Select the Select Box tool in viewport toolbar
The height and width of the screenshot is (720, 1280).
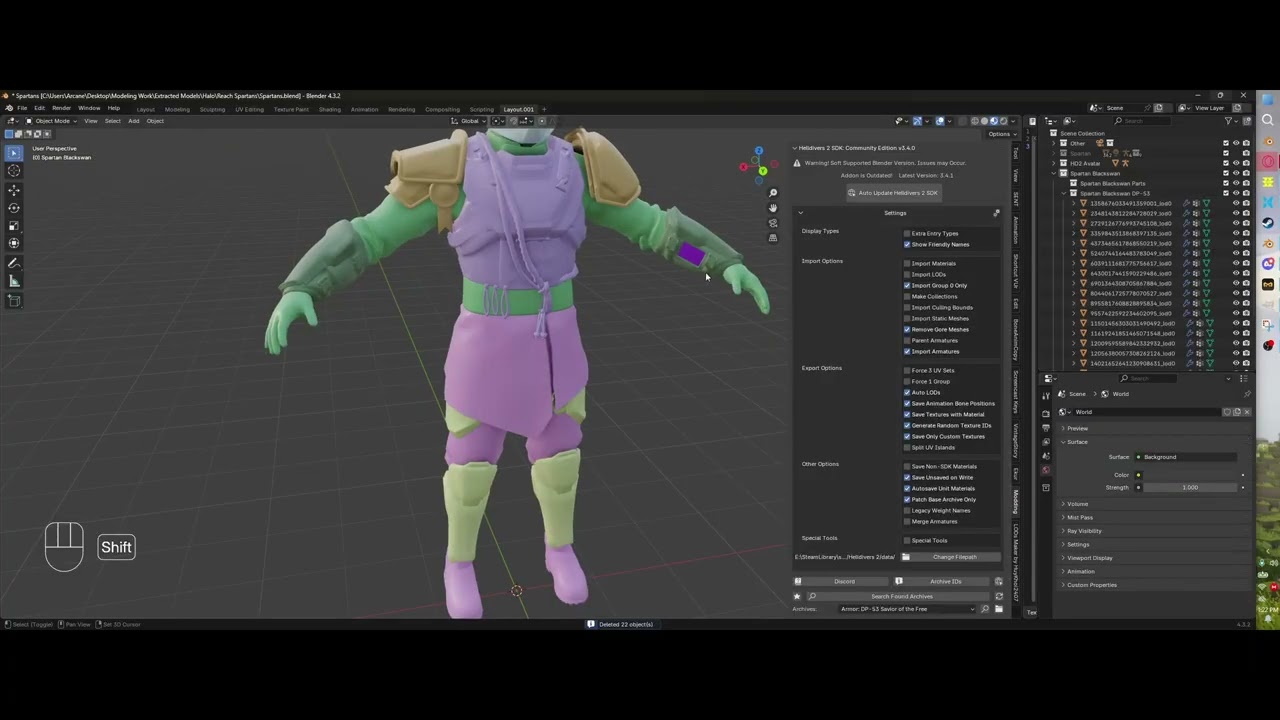pyautogui.click(x=14, y=153)
